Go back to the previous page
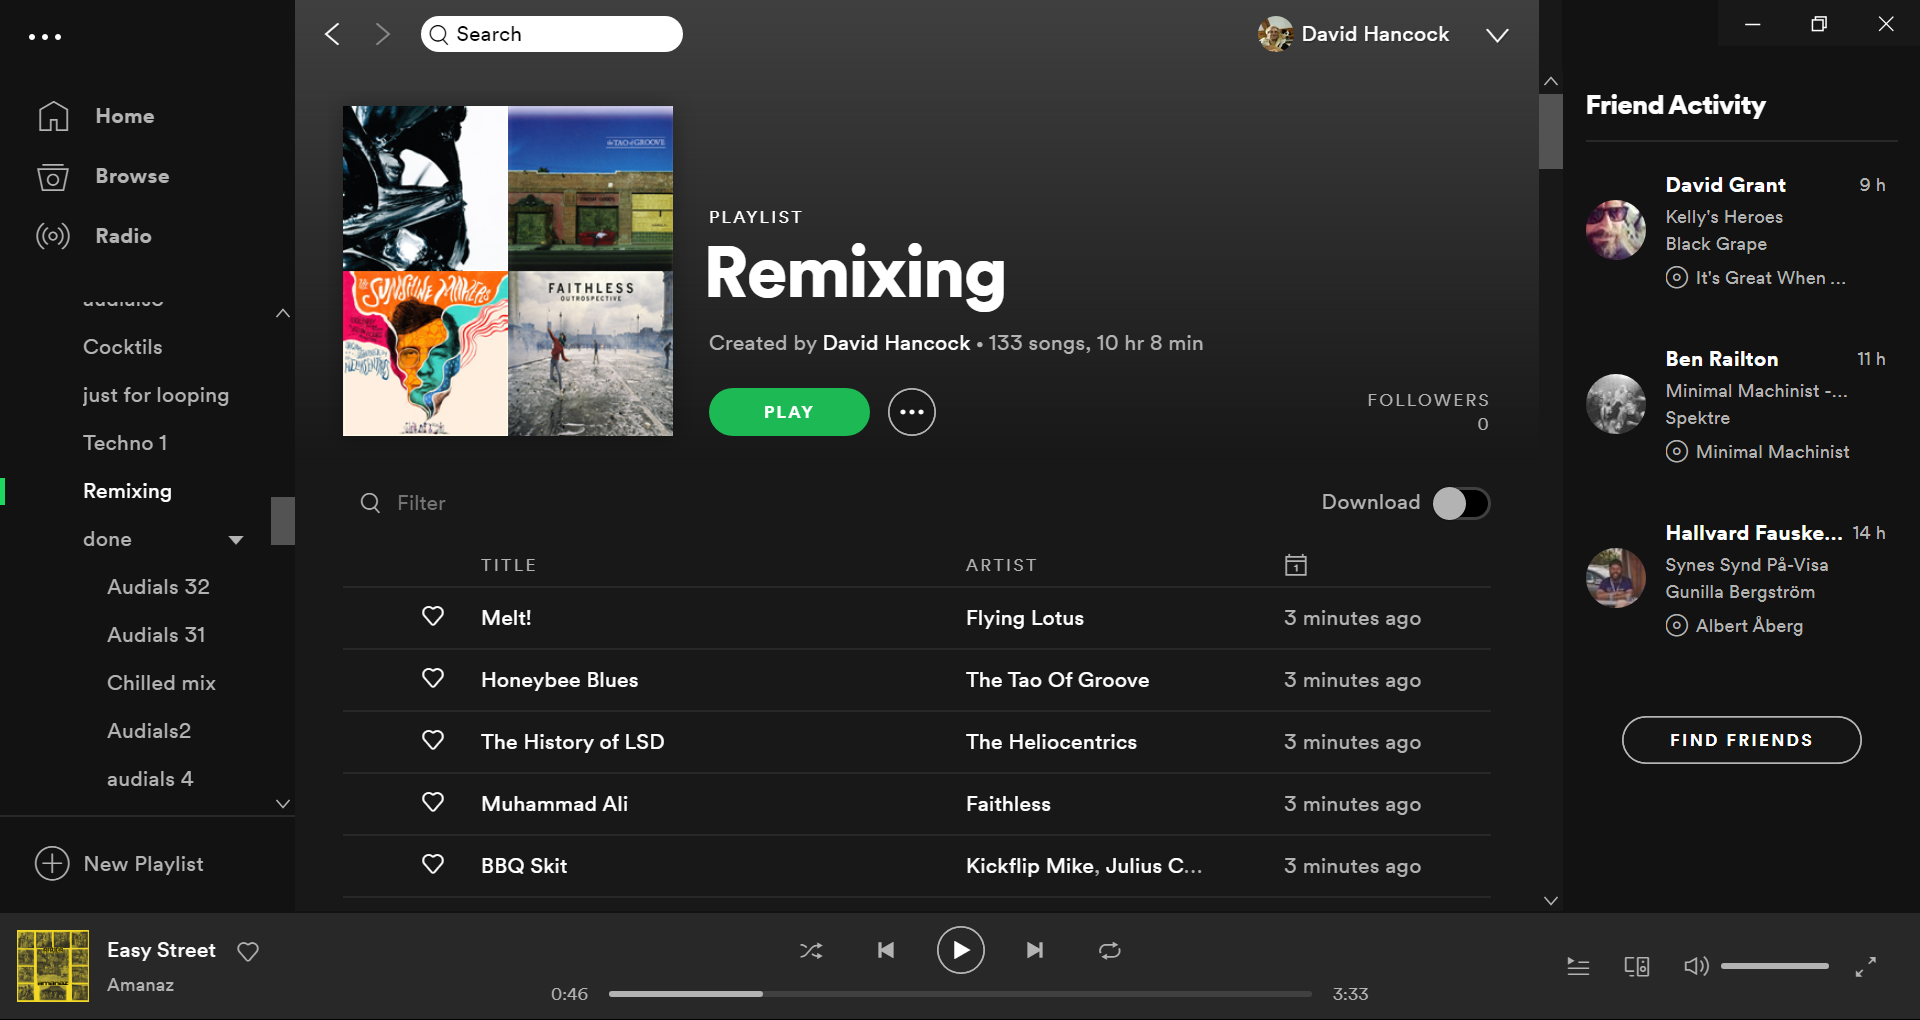The width and height of the screenshot is (1920, 1020). coord(333,34)
